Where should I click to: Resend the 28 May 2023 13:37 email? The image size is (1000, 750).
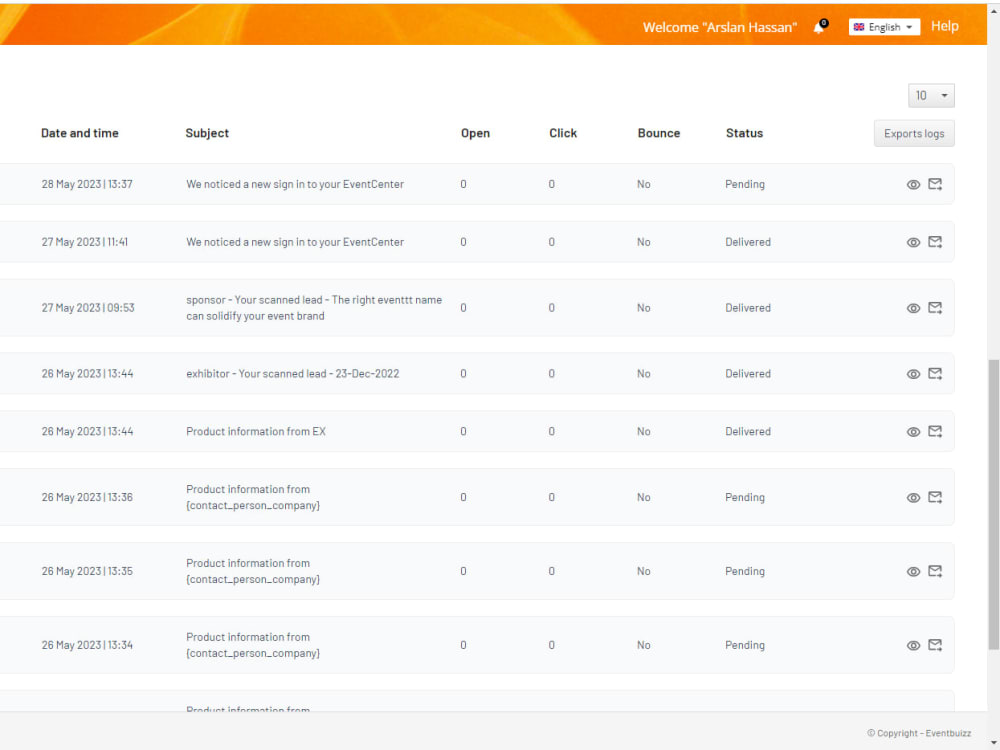coord(935,184)
